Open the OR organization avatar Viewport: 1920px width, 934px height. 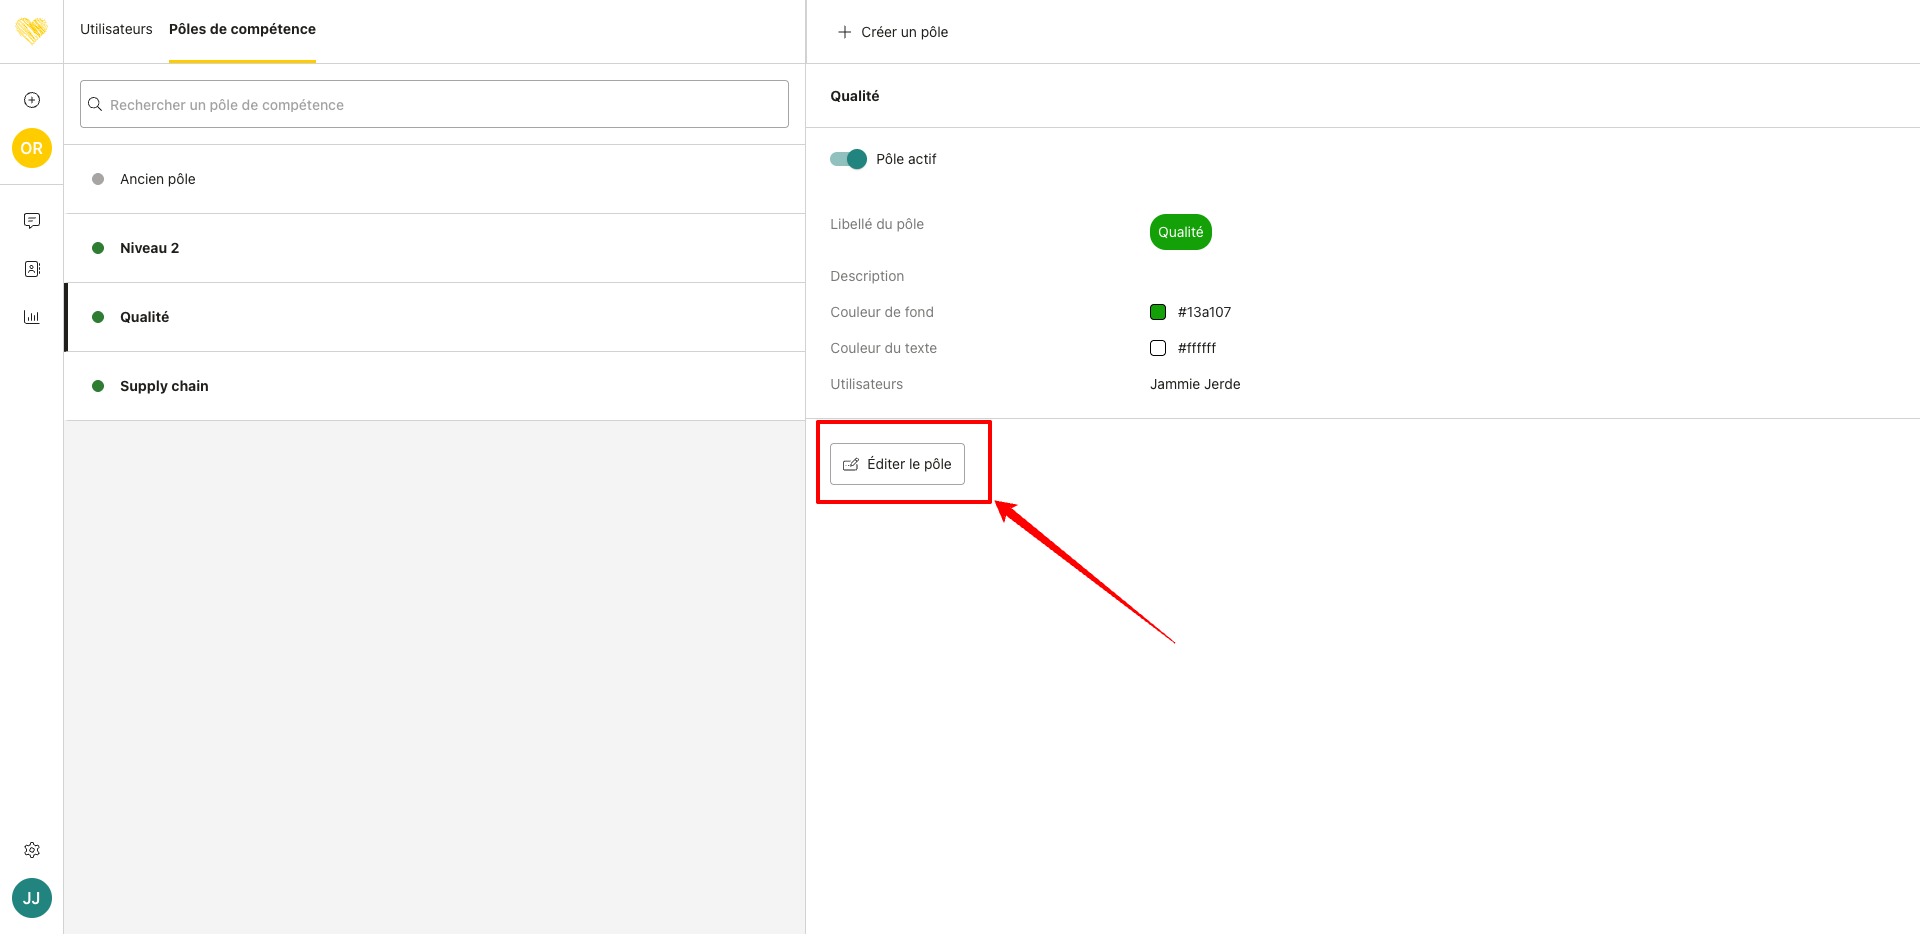coord(32,148)
